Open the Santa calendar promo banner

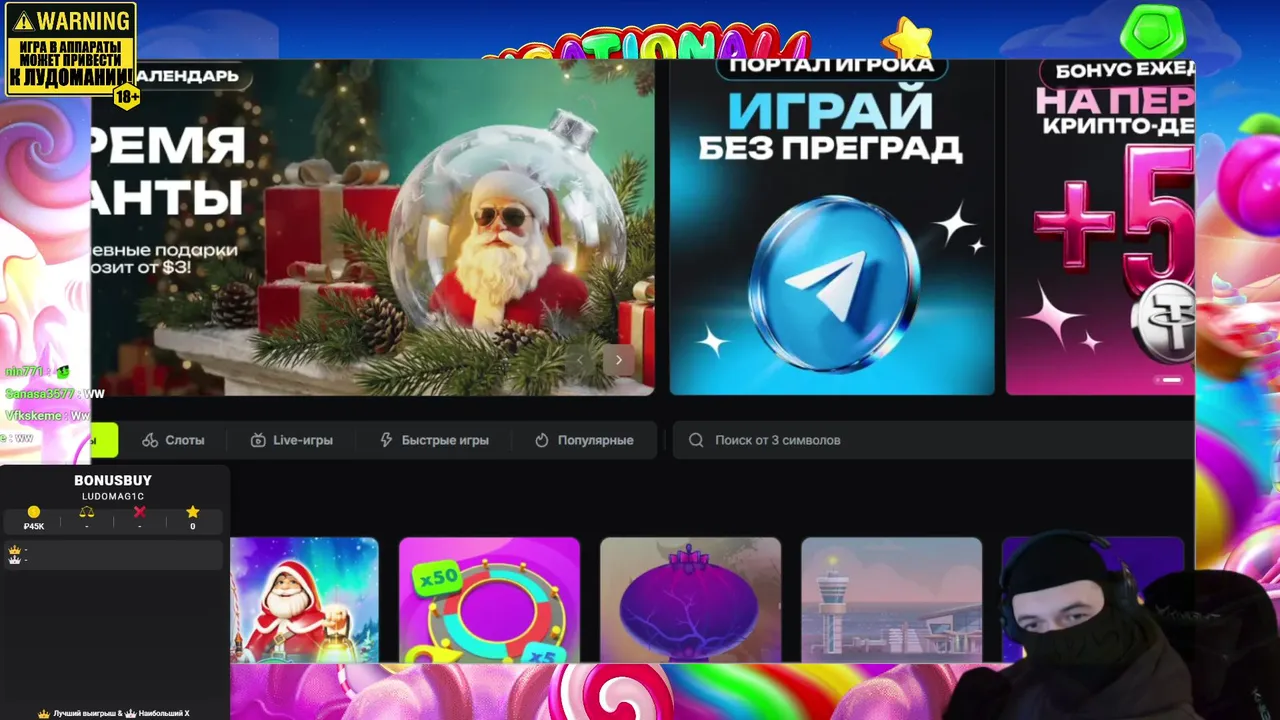pyautogui.click(x=373, y=228)
